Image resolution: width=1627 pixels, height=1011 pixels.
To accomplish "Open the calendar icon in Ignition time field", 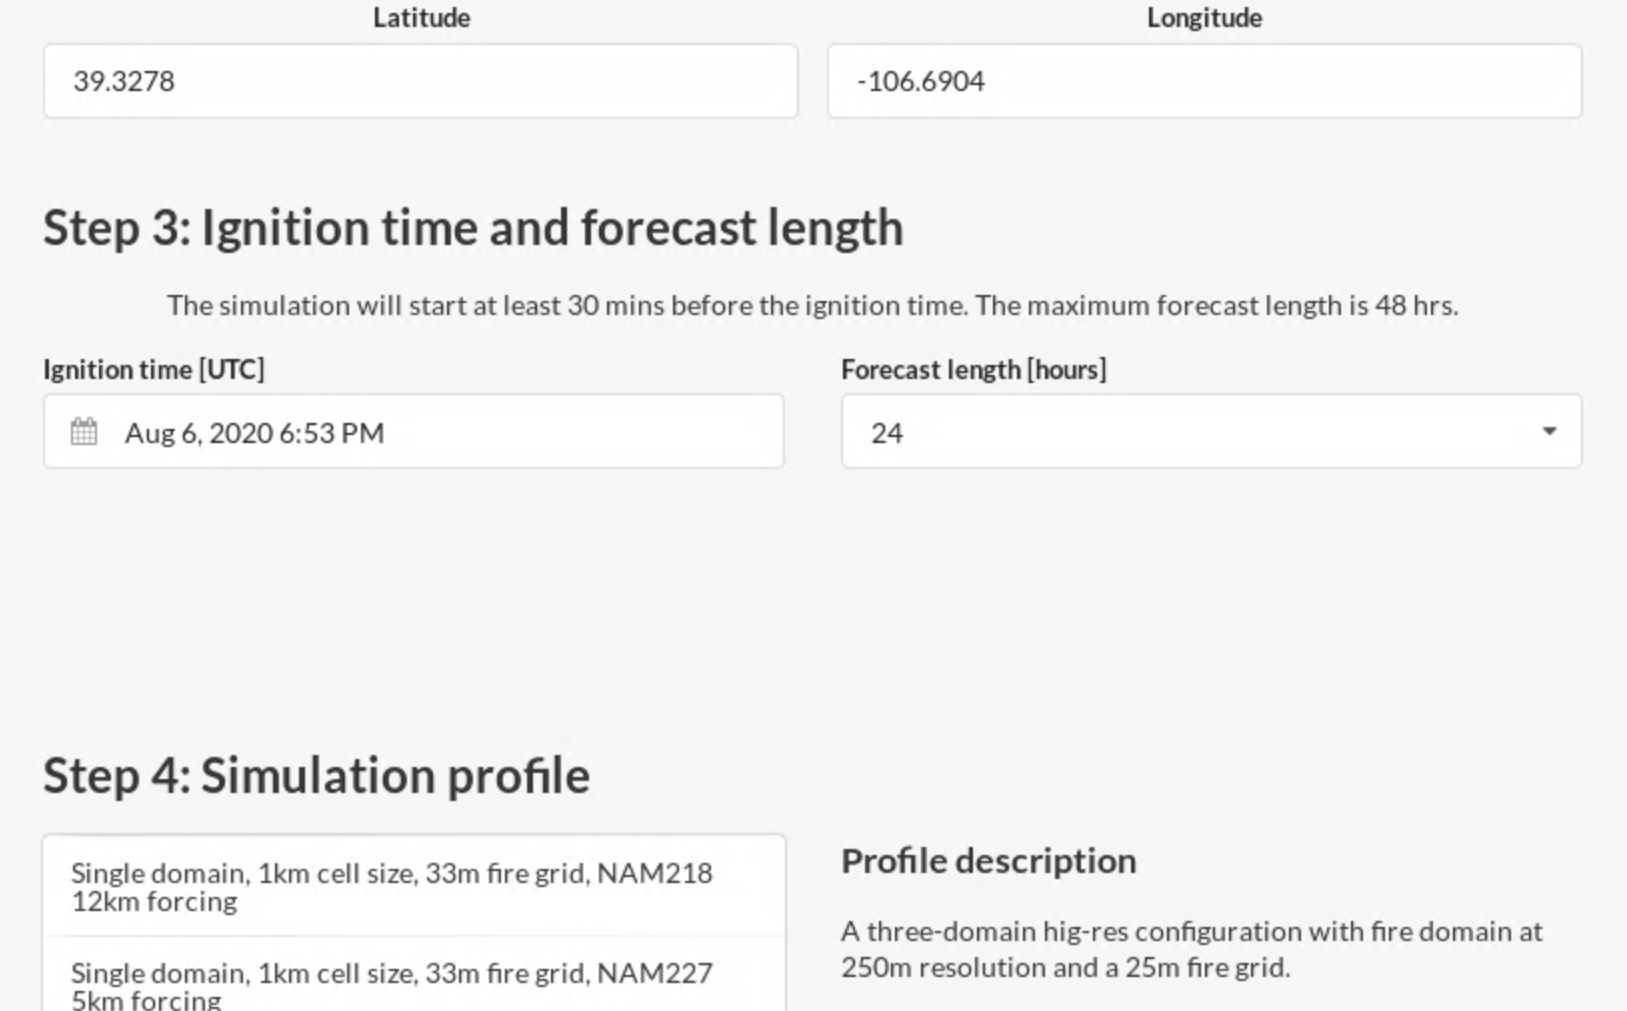I will click(x=84, y=432).
